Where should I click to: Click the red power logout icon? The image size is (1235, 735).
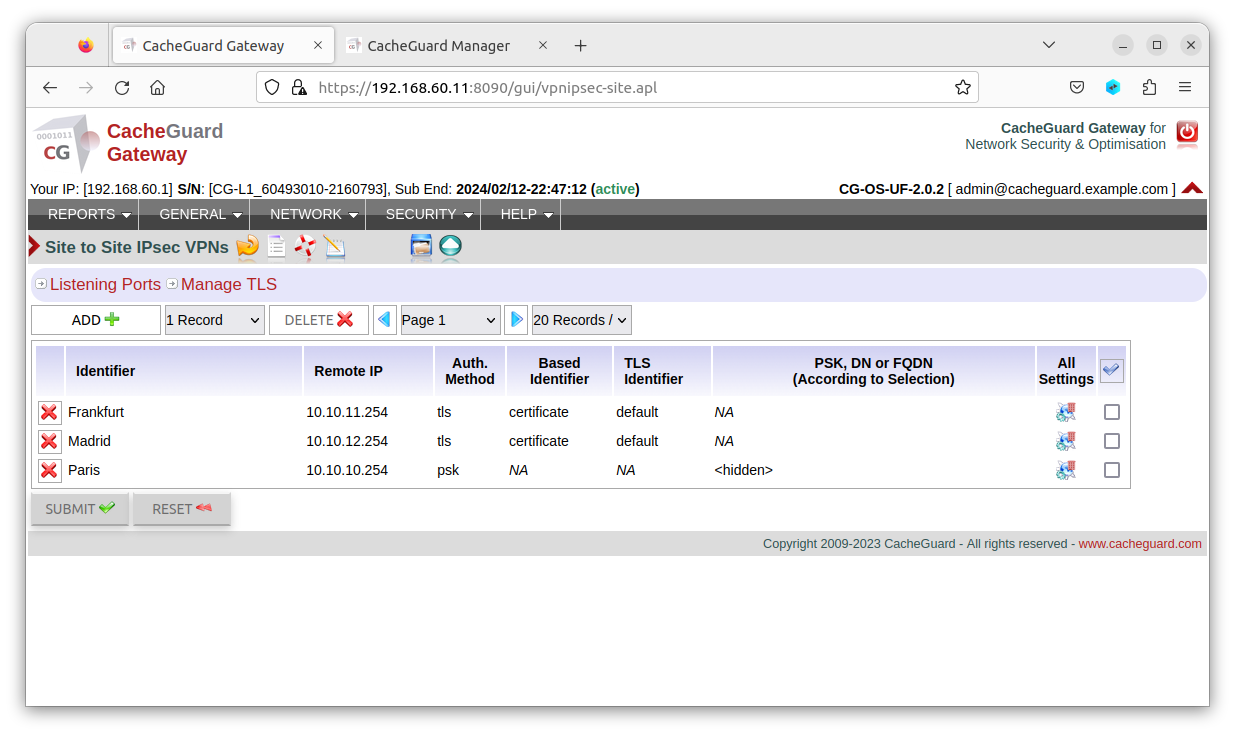pos(1187,134)
